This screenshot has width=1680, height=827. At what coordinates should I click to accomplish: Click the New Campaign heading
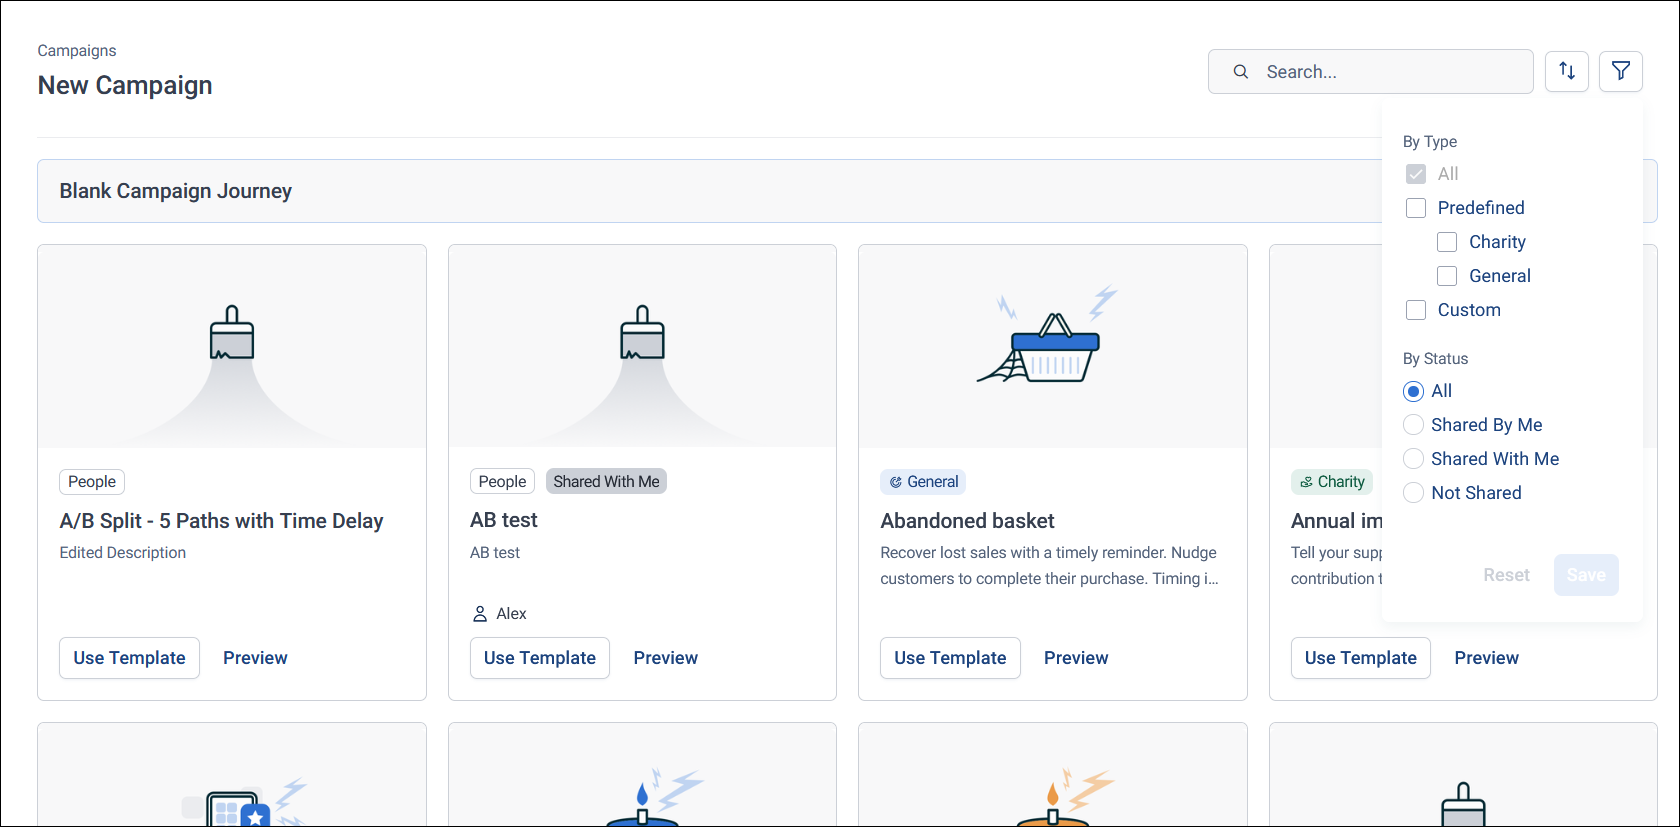125,86
